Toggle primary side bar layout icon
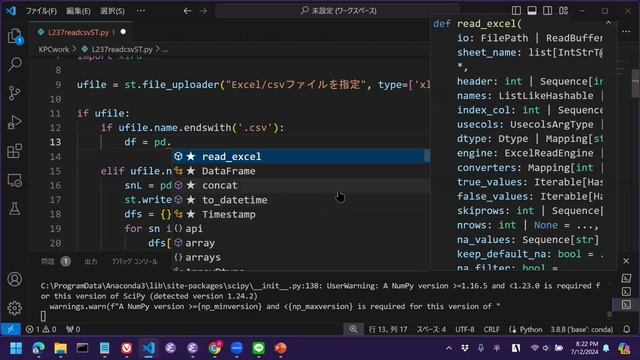This screenshot has width=640, height=360. tap(516, 11)
